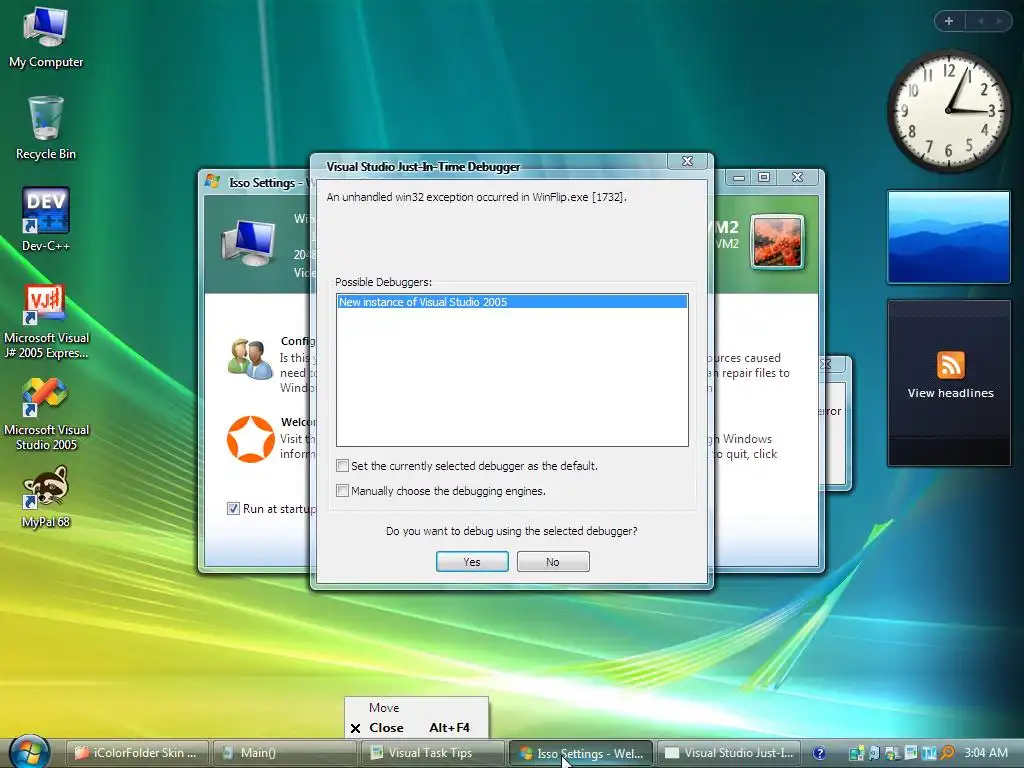Click the Windows-flag tray icon
Image resolution: width=1024 pixels, height=768 pixels.
tap(893, 753)
